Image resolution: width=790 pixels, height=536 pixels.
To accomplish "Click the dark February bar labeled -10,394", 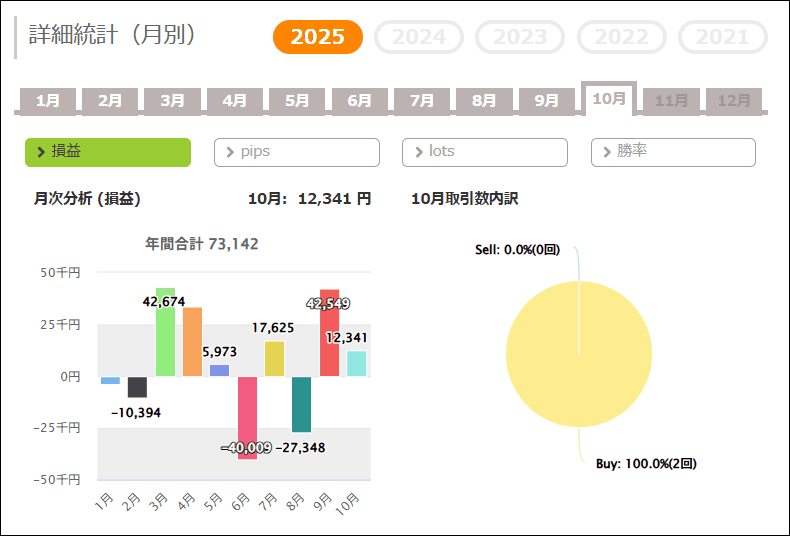I will (138, 387).
